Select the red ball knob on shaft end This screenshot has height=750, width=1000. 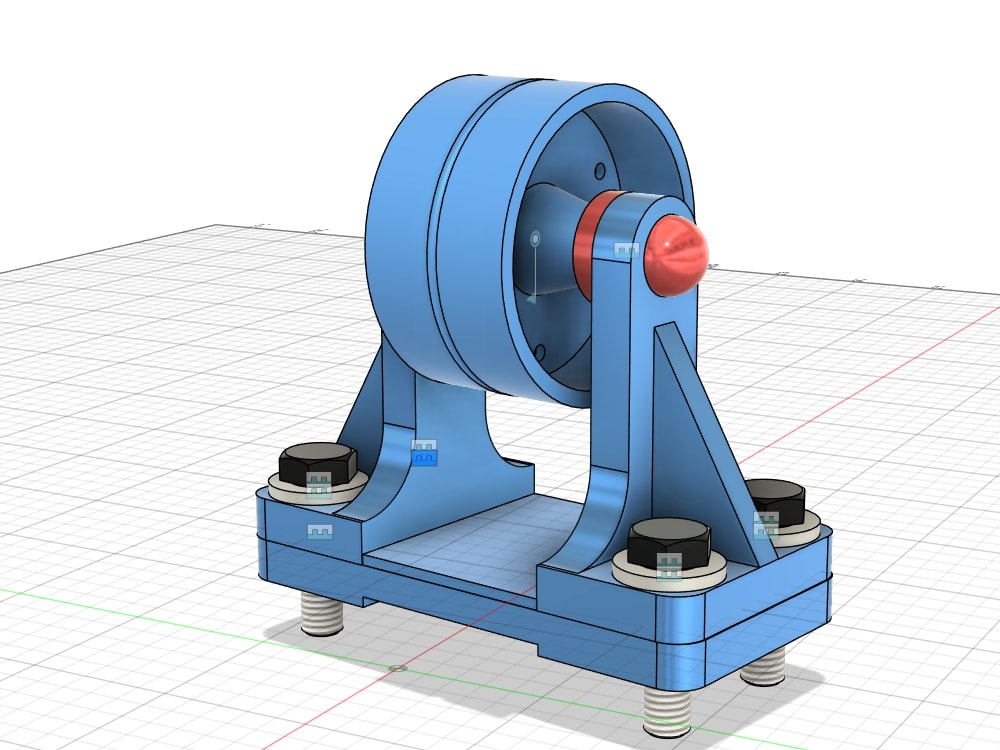click(676, 256)
